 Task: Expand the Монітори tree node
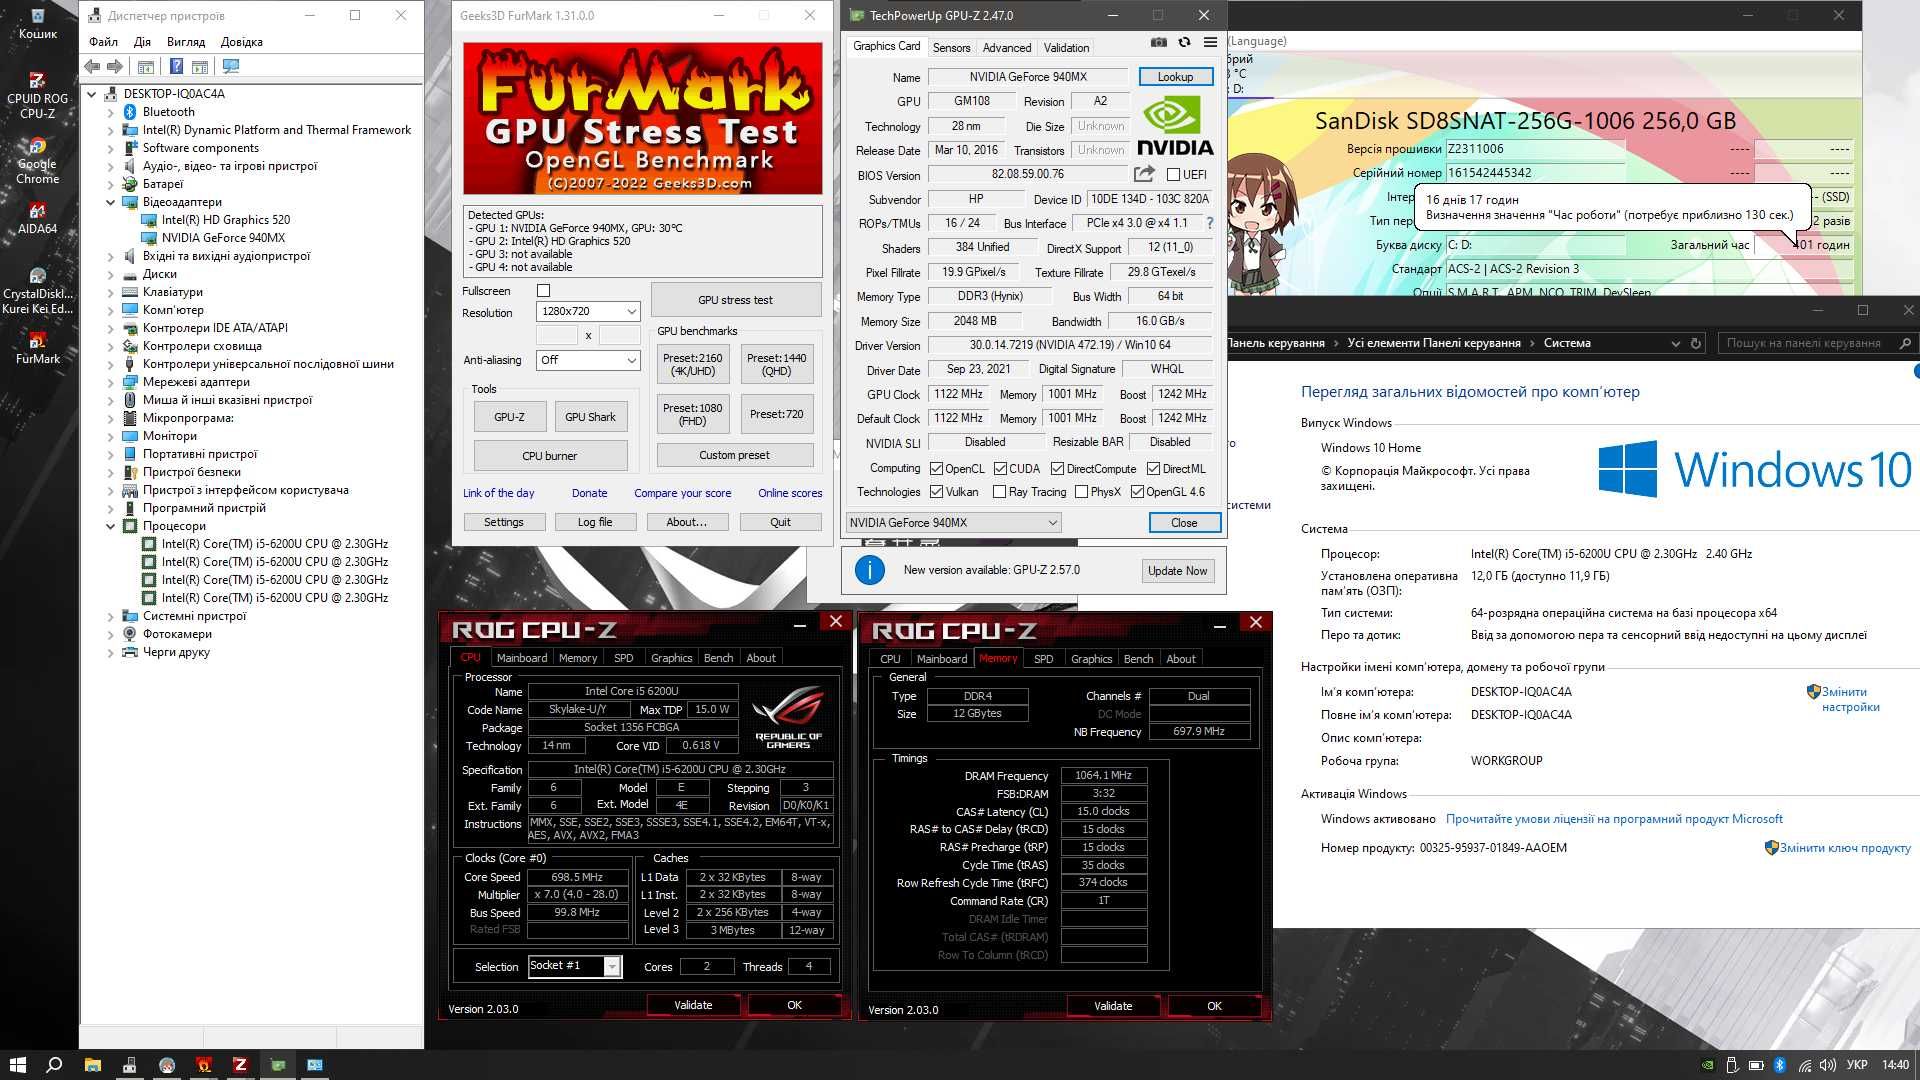110,436
